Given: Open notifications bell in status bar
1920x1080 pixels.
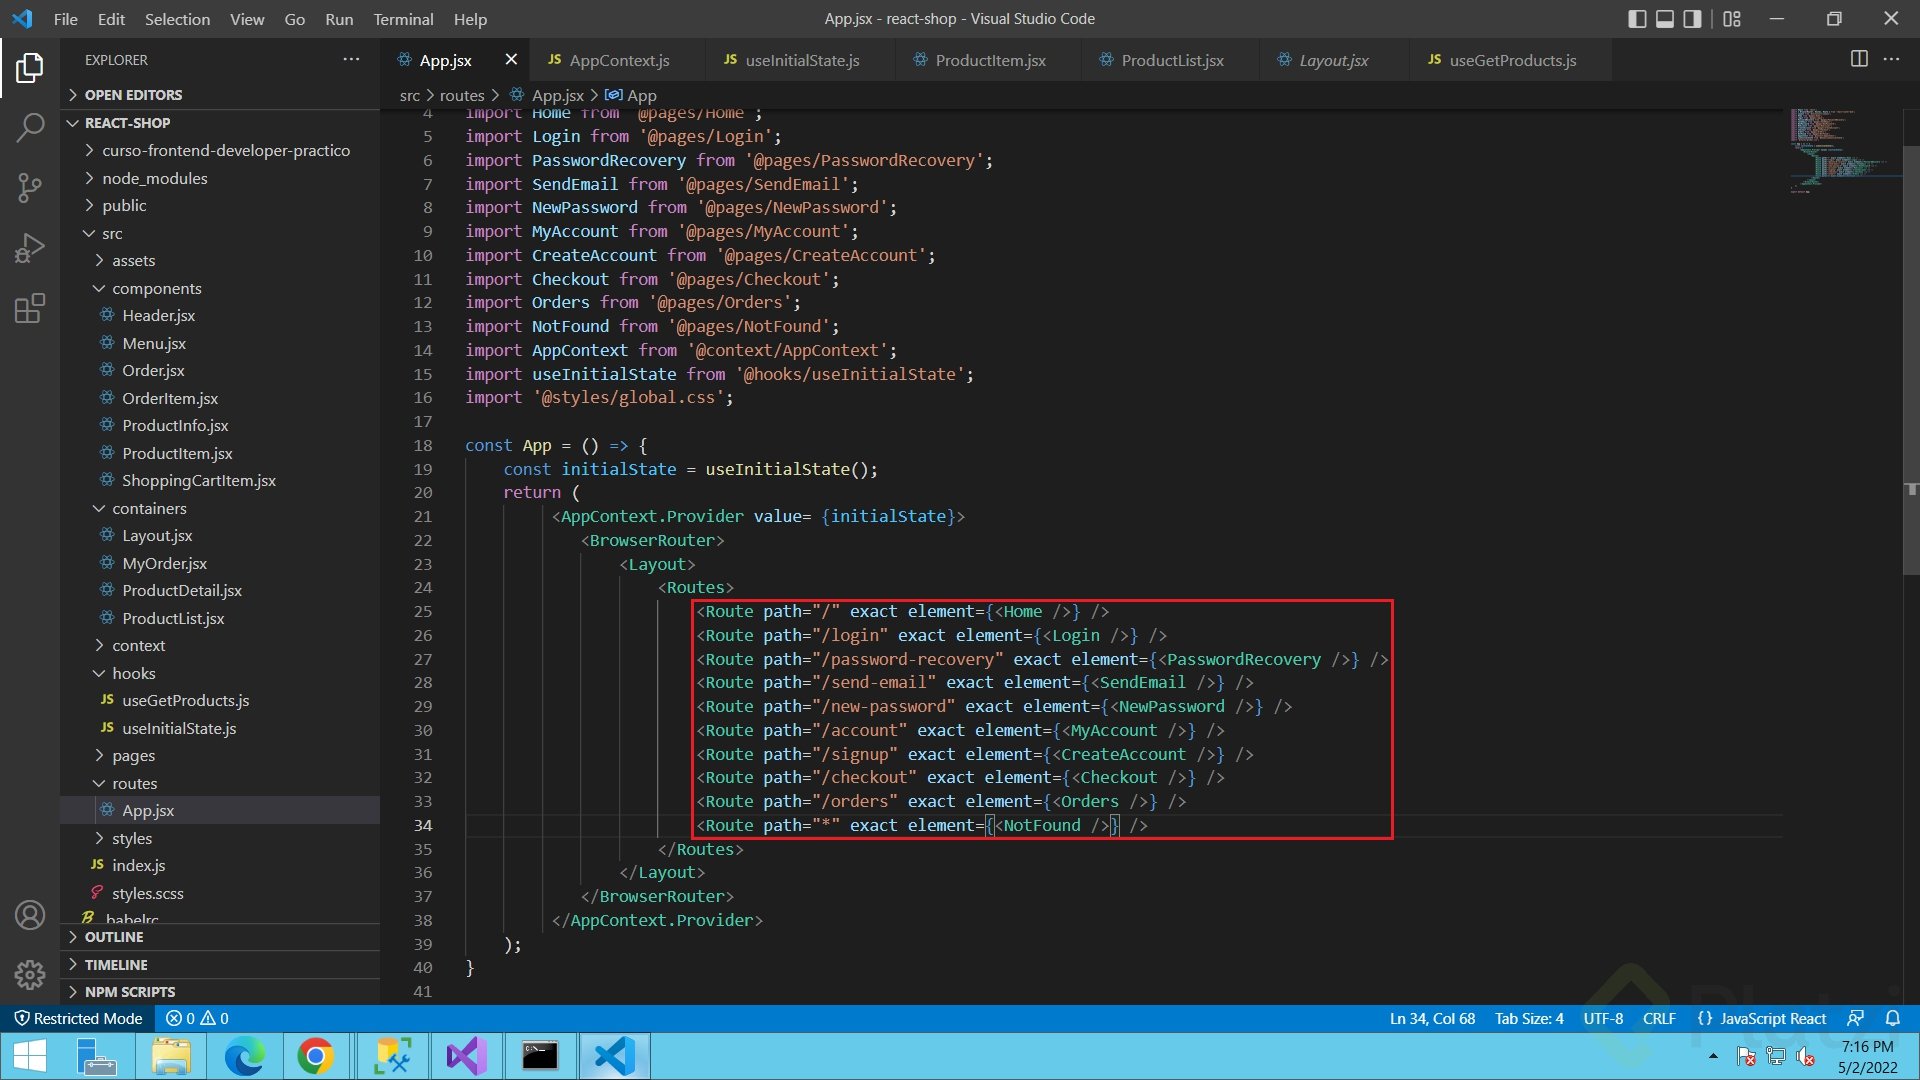Looking at the screenshot, I should click(1892, 1018).
